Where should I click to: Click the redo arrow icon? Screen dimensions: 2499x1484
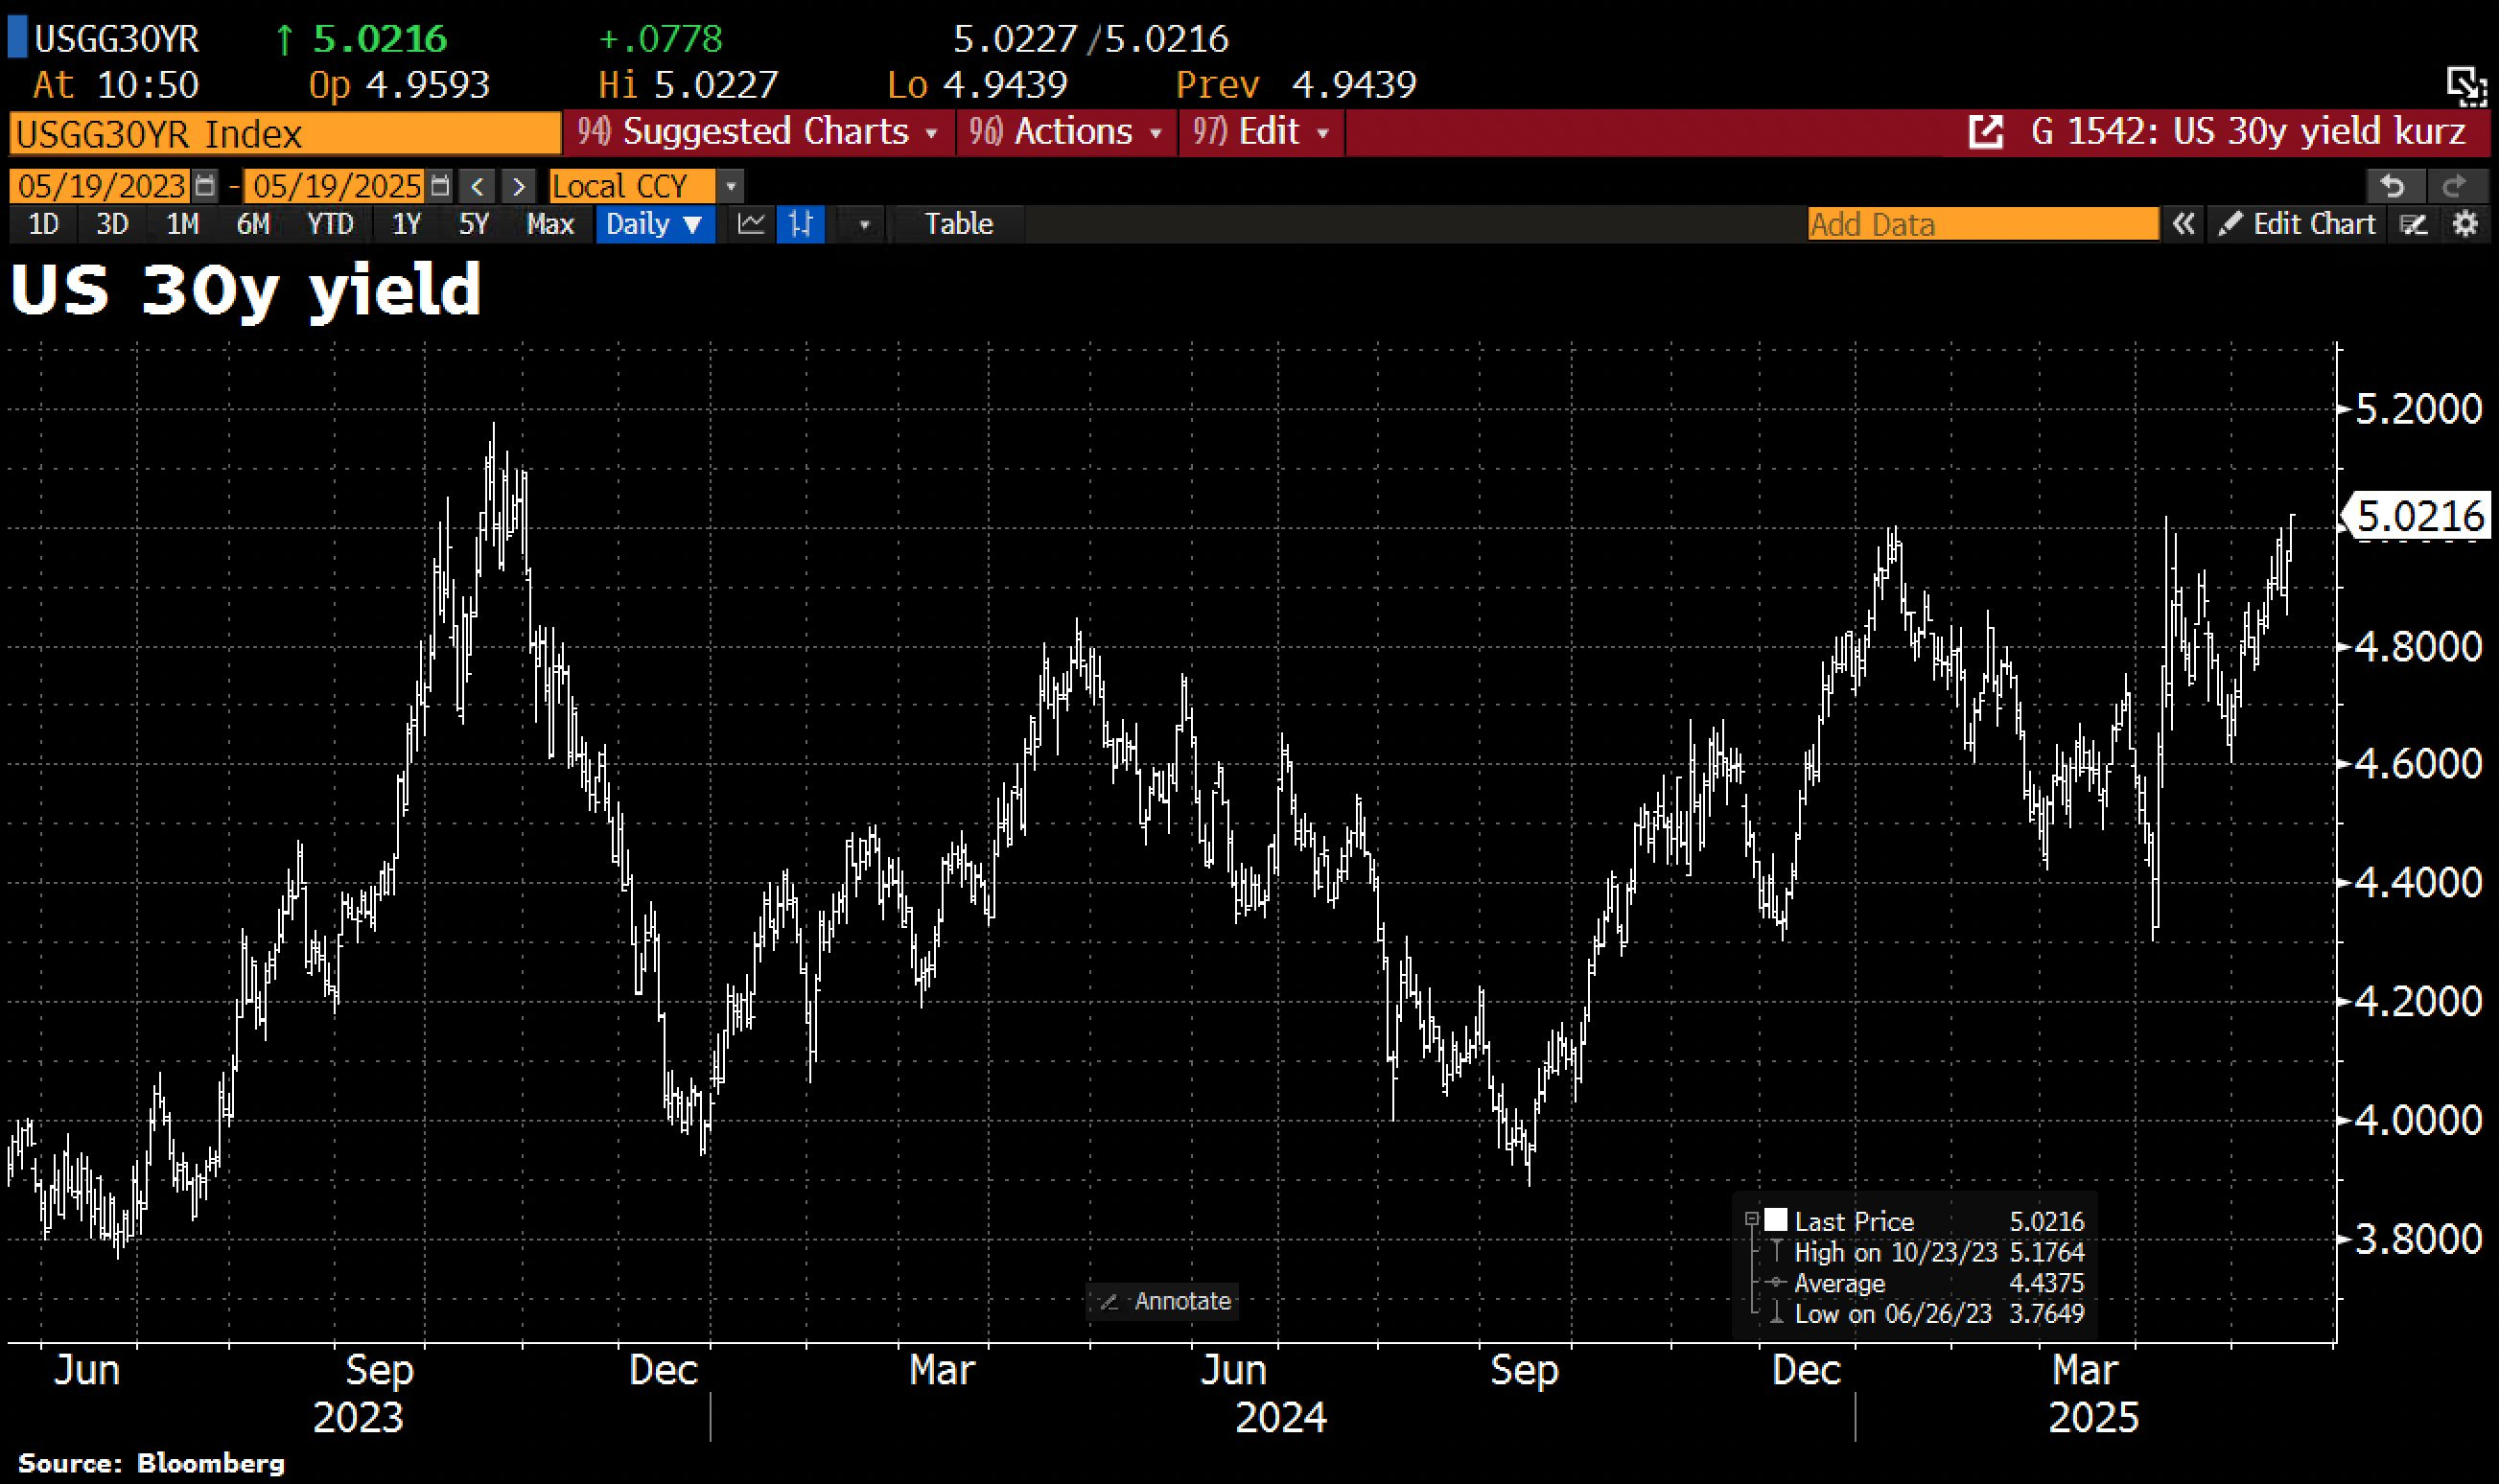(2454, 186)
